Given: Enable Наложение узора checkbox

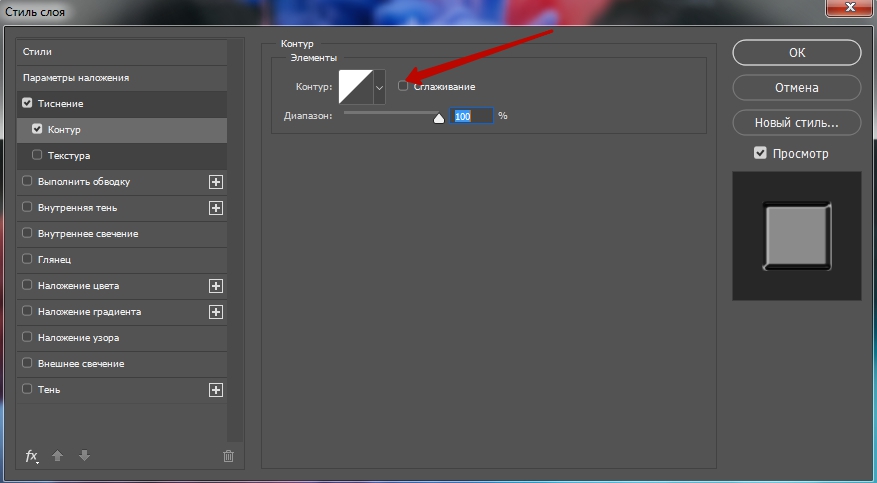Looking at the screenshot, I should [x=27, y=337].
